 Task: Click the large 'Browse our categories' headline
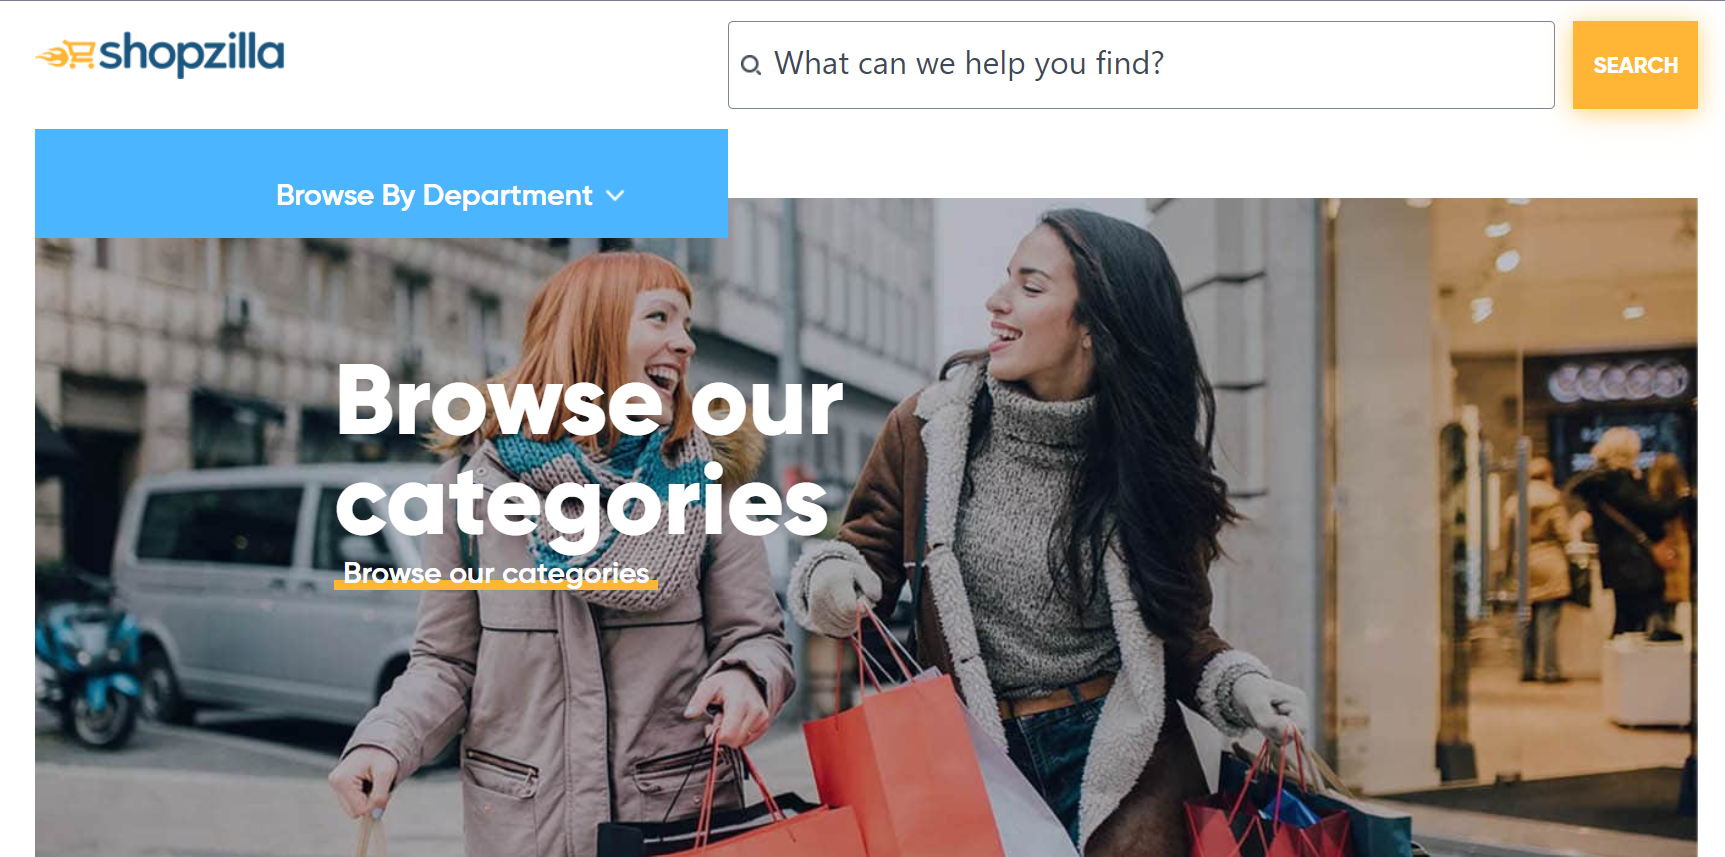[x=590, y=450]
